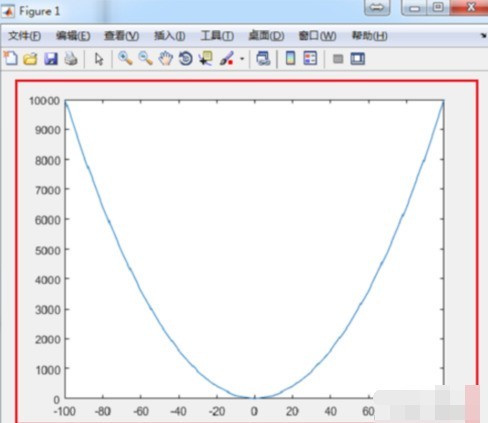This screenshot has width=488, height=423.
Task: Expand the brush color dropdown arrow
Action: (242, 59)
